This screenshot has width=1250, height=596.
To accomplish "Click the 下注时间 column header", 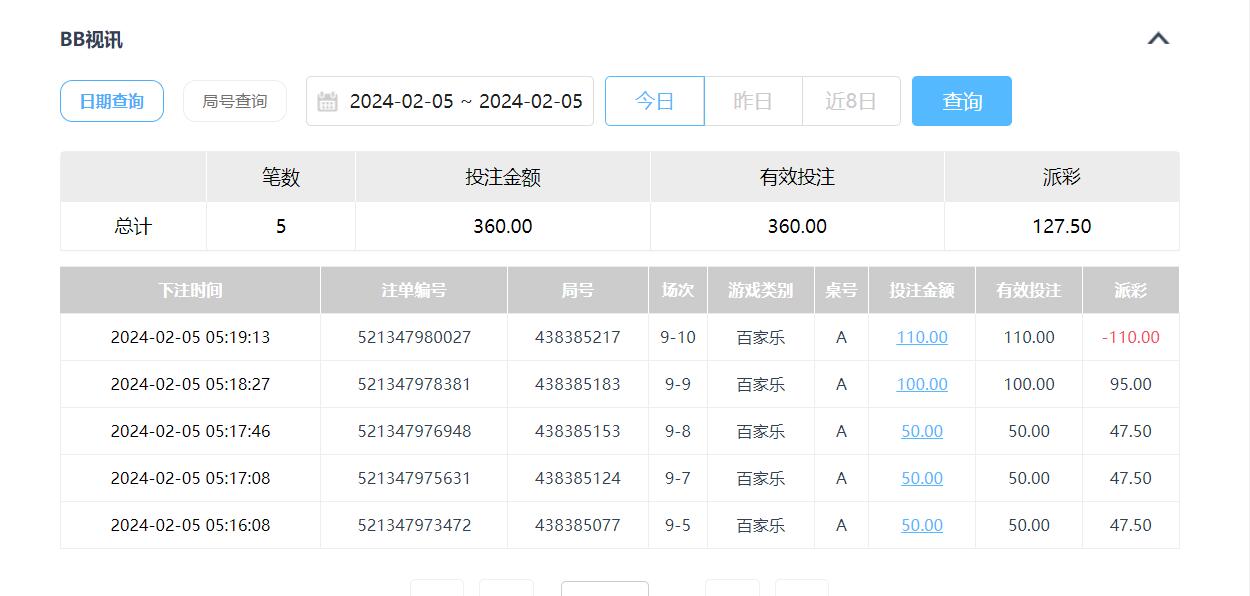I will point(190,290).
